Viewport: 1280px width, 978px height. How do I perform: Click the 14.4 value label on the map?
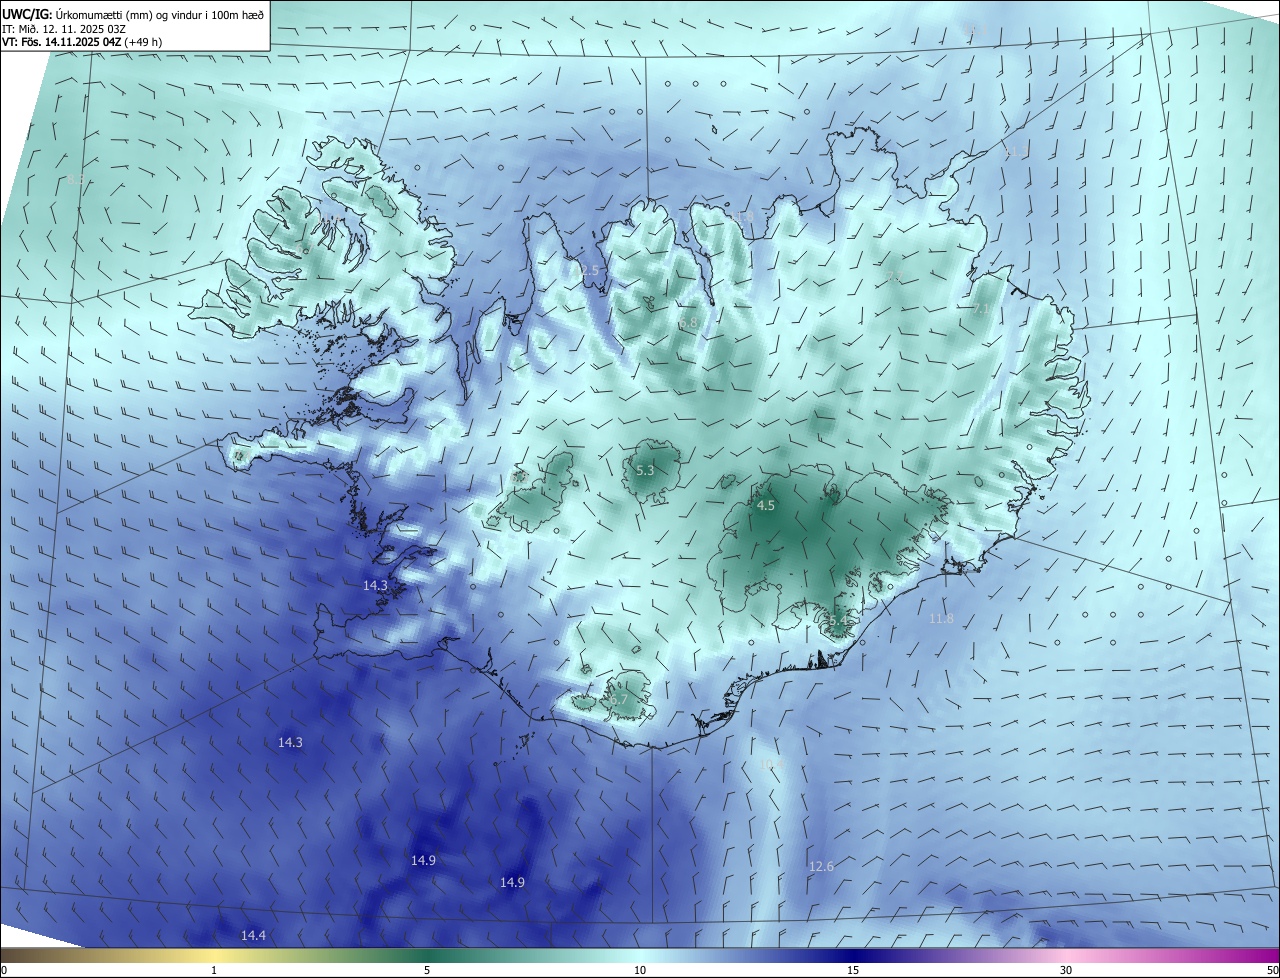pos(253,935)
